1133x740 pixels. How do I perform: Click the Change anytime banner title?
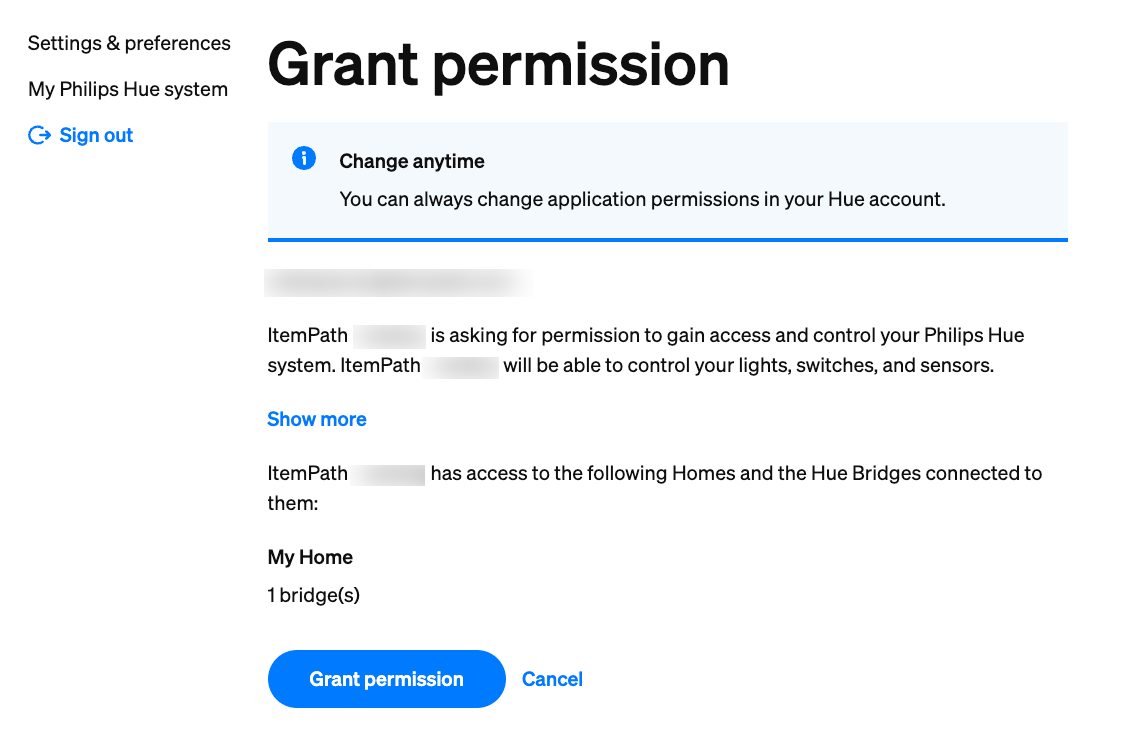(412, 161)
